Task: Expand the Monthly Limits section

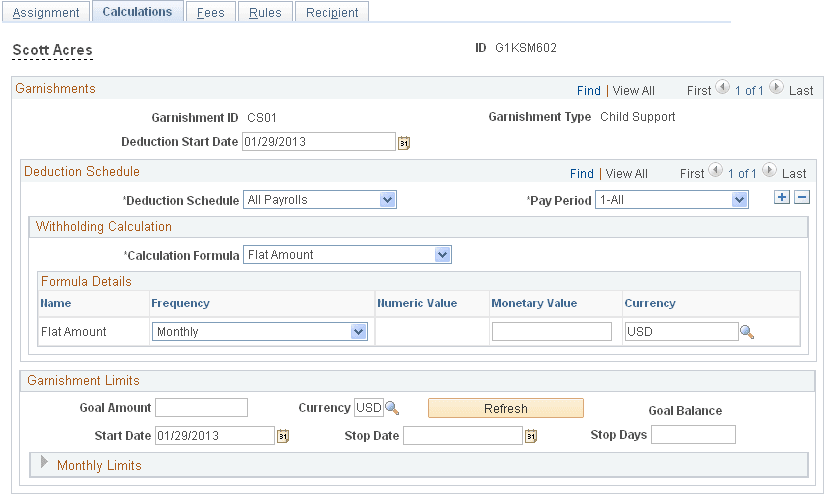Action: tap(44, 465)
